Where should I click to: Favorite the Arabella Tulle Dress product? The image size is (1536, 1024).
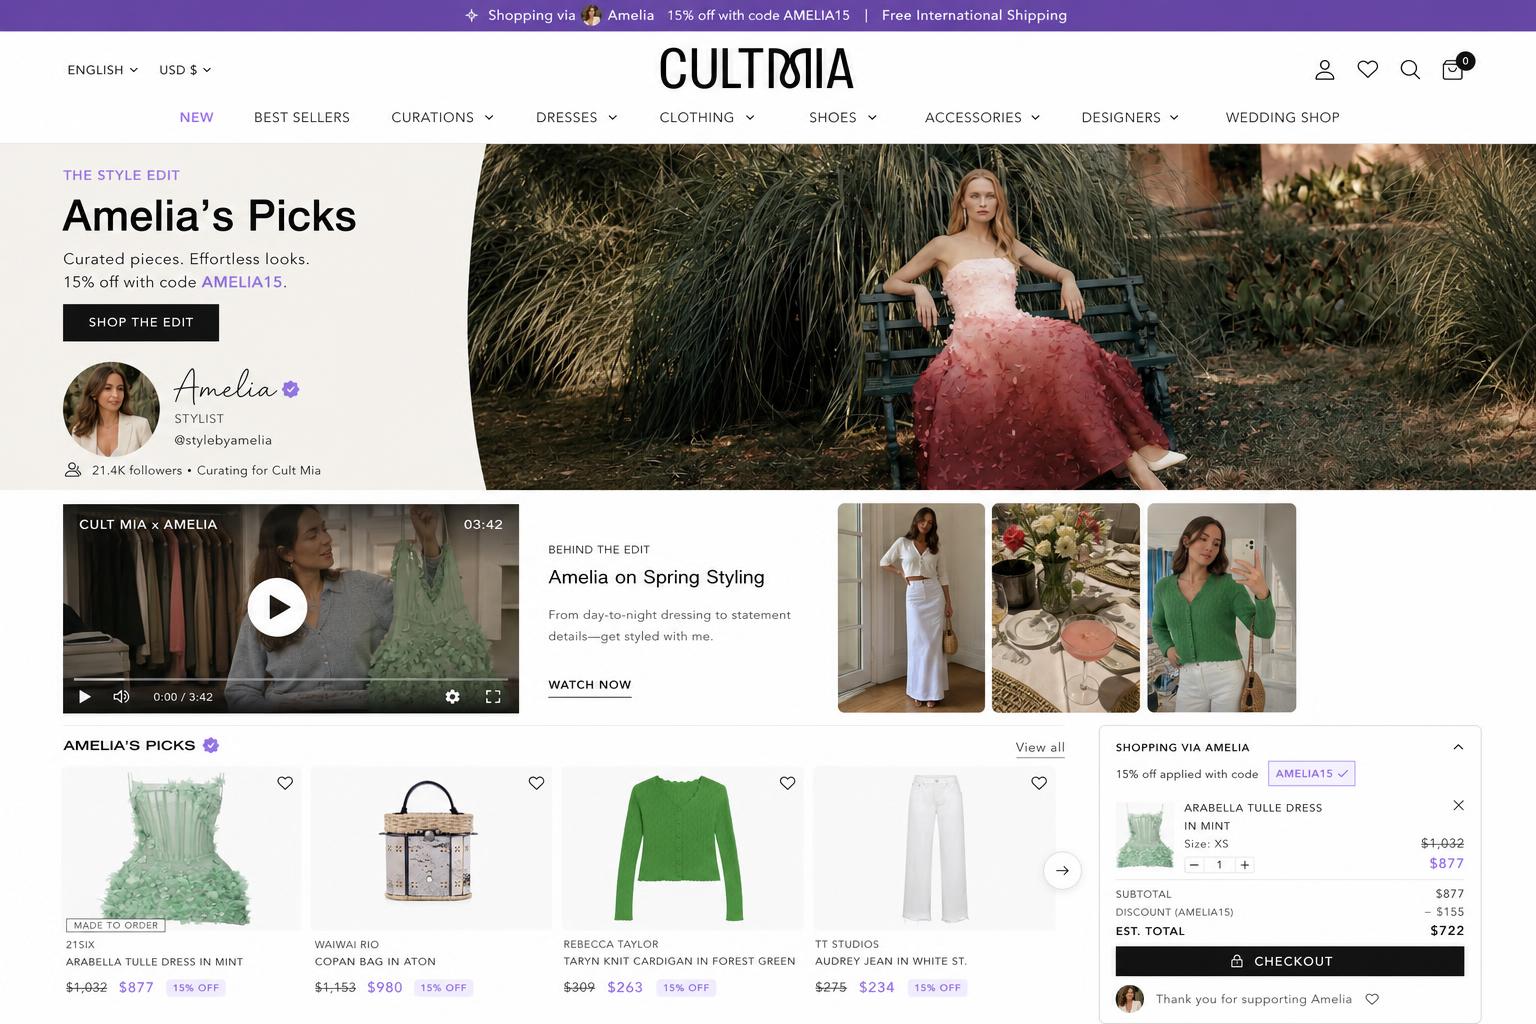pyautogui.click(x=285, y=783)
